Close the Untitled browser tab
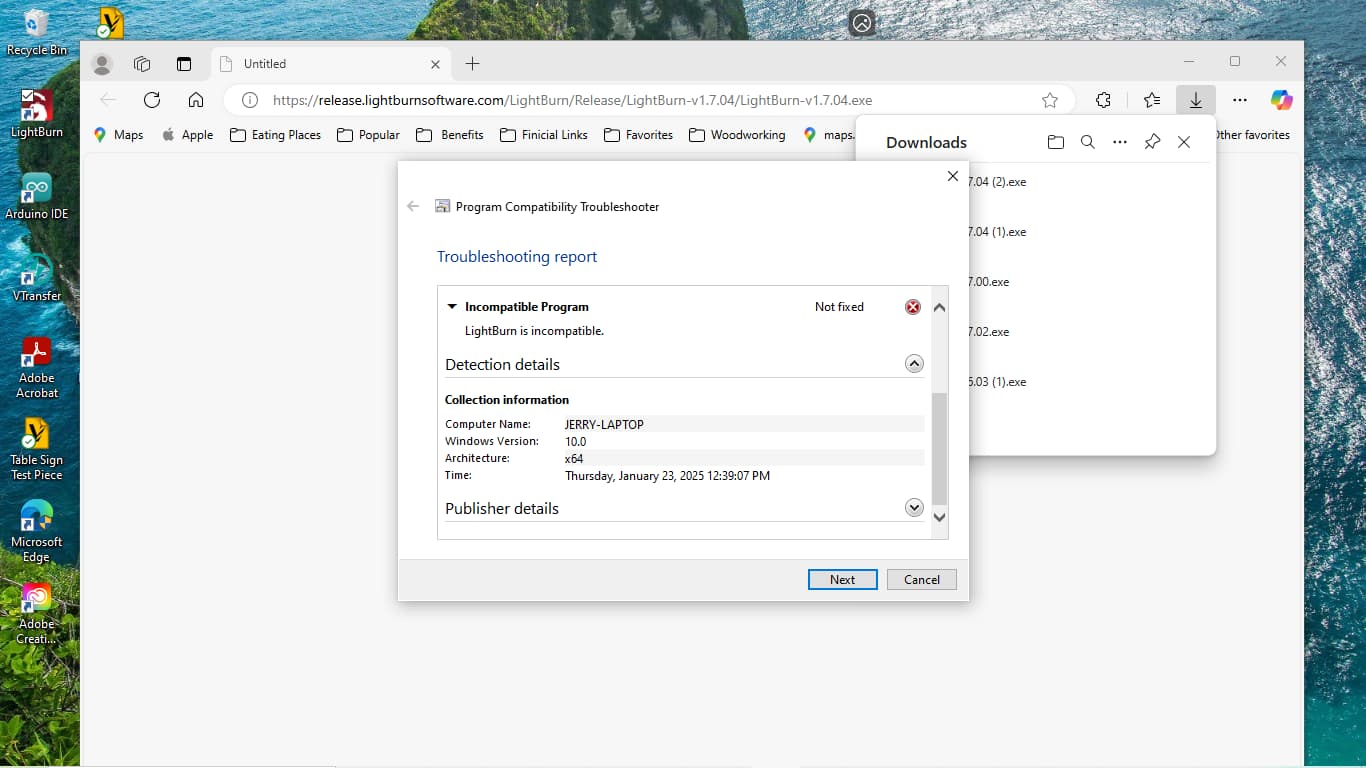 click(435, 64)
